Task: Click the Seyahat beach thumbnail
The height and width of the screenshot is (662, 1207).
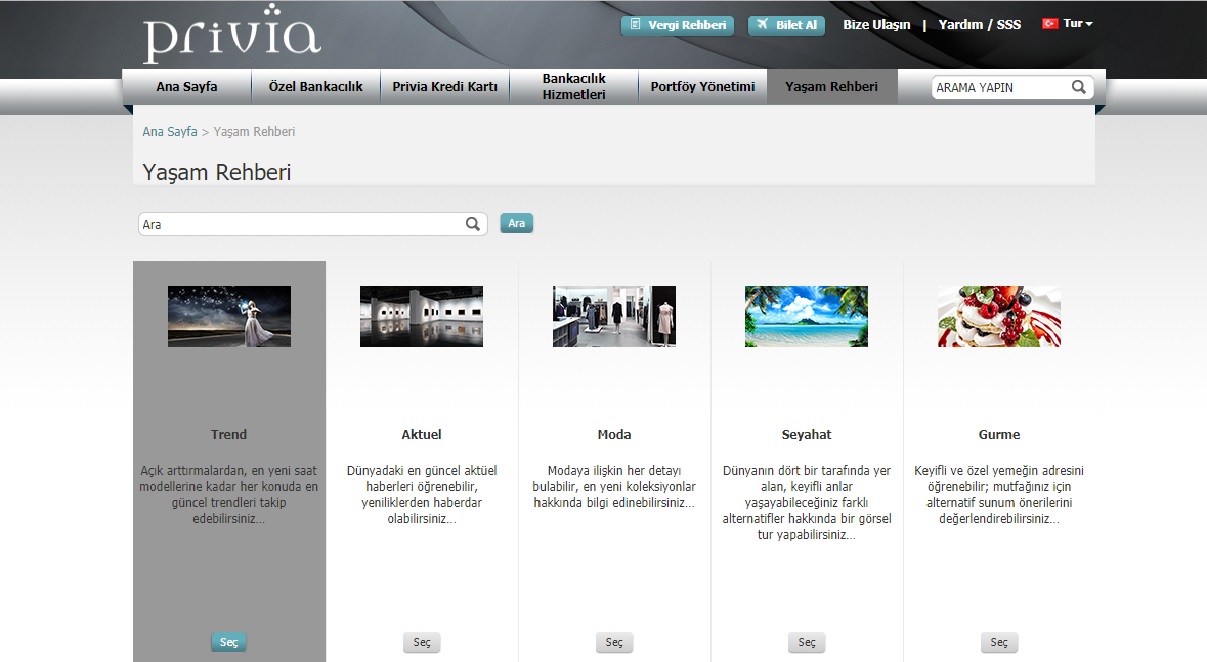Action: [x=806, y=316]
